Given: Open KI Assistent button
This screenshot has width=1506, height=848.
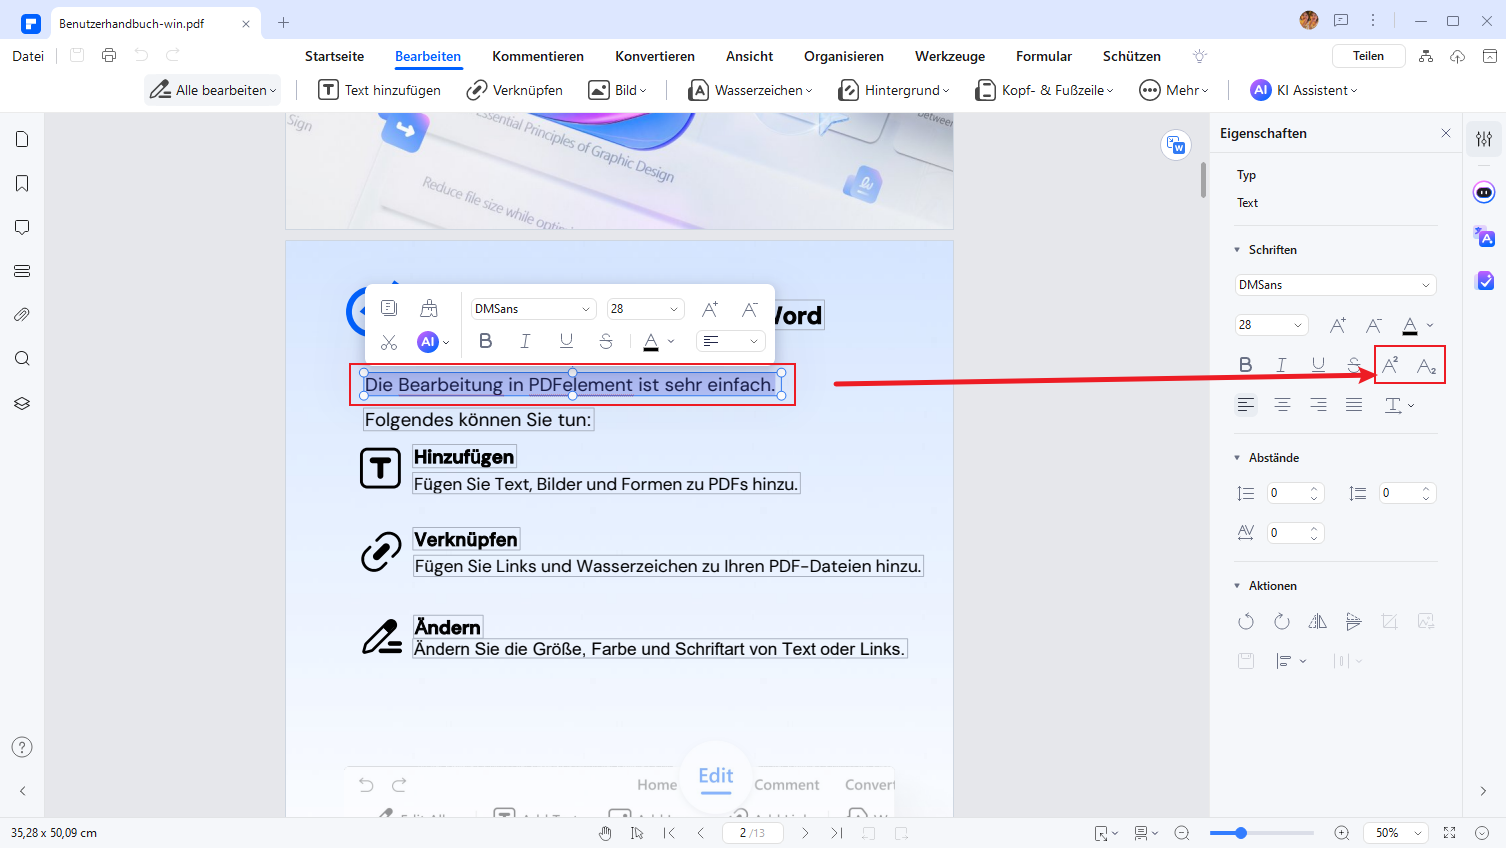Looking at the screenshot, I should click(x=1304, y=90).
